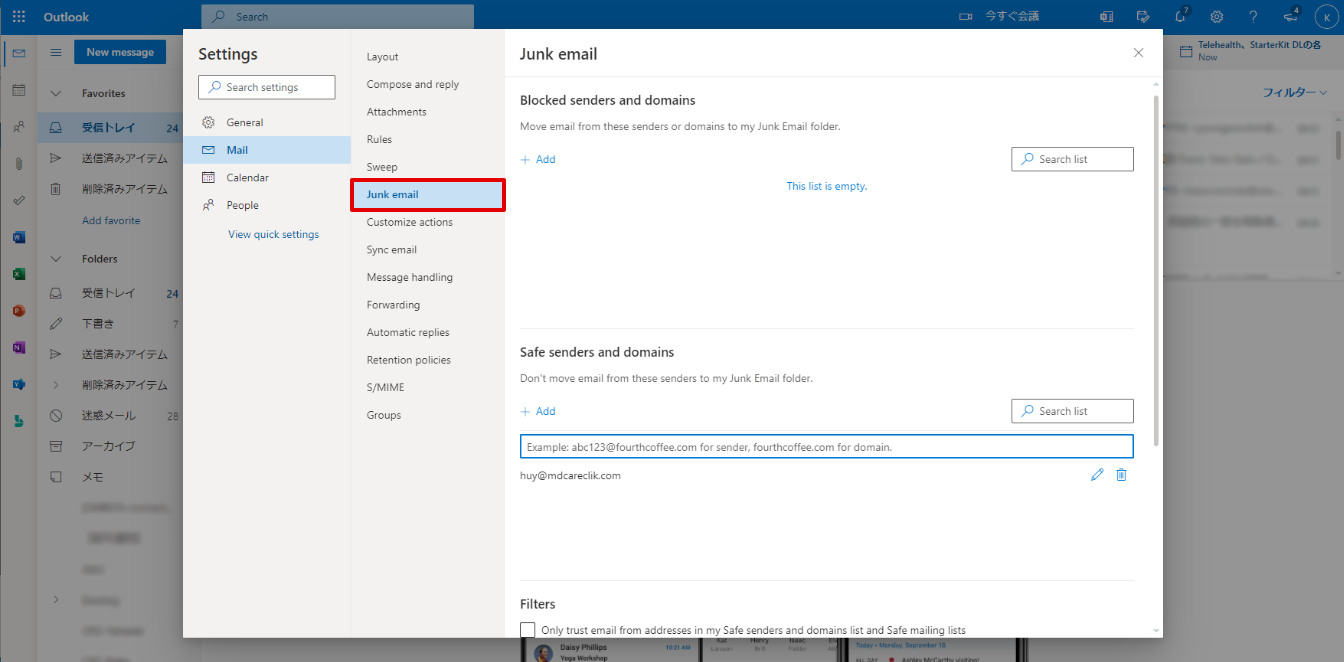1344x662 pixels.
Task: Click View quick settings link
Action: tap(273, 234)
